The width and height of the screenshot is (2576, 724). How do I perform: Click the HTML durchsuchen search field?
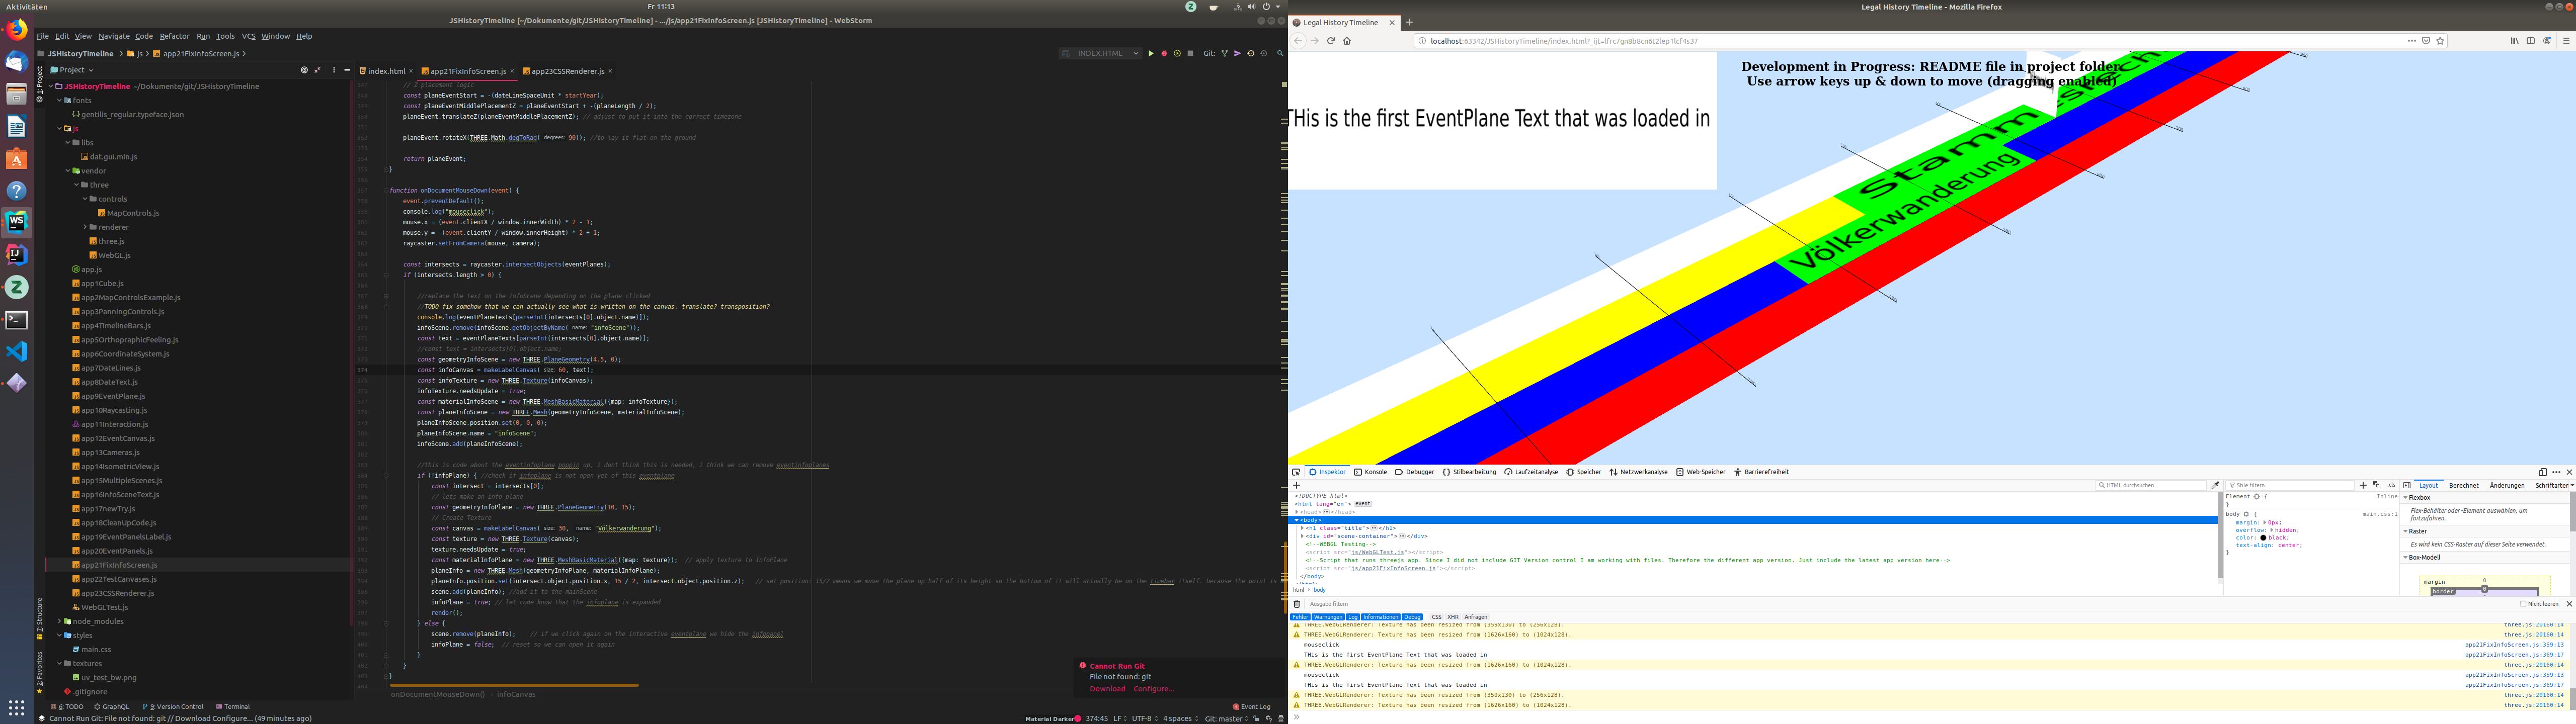2151,485
